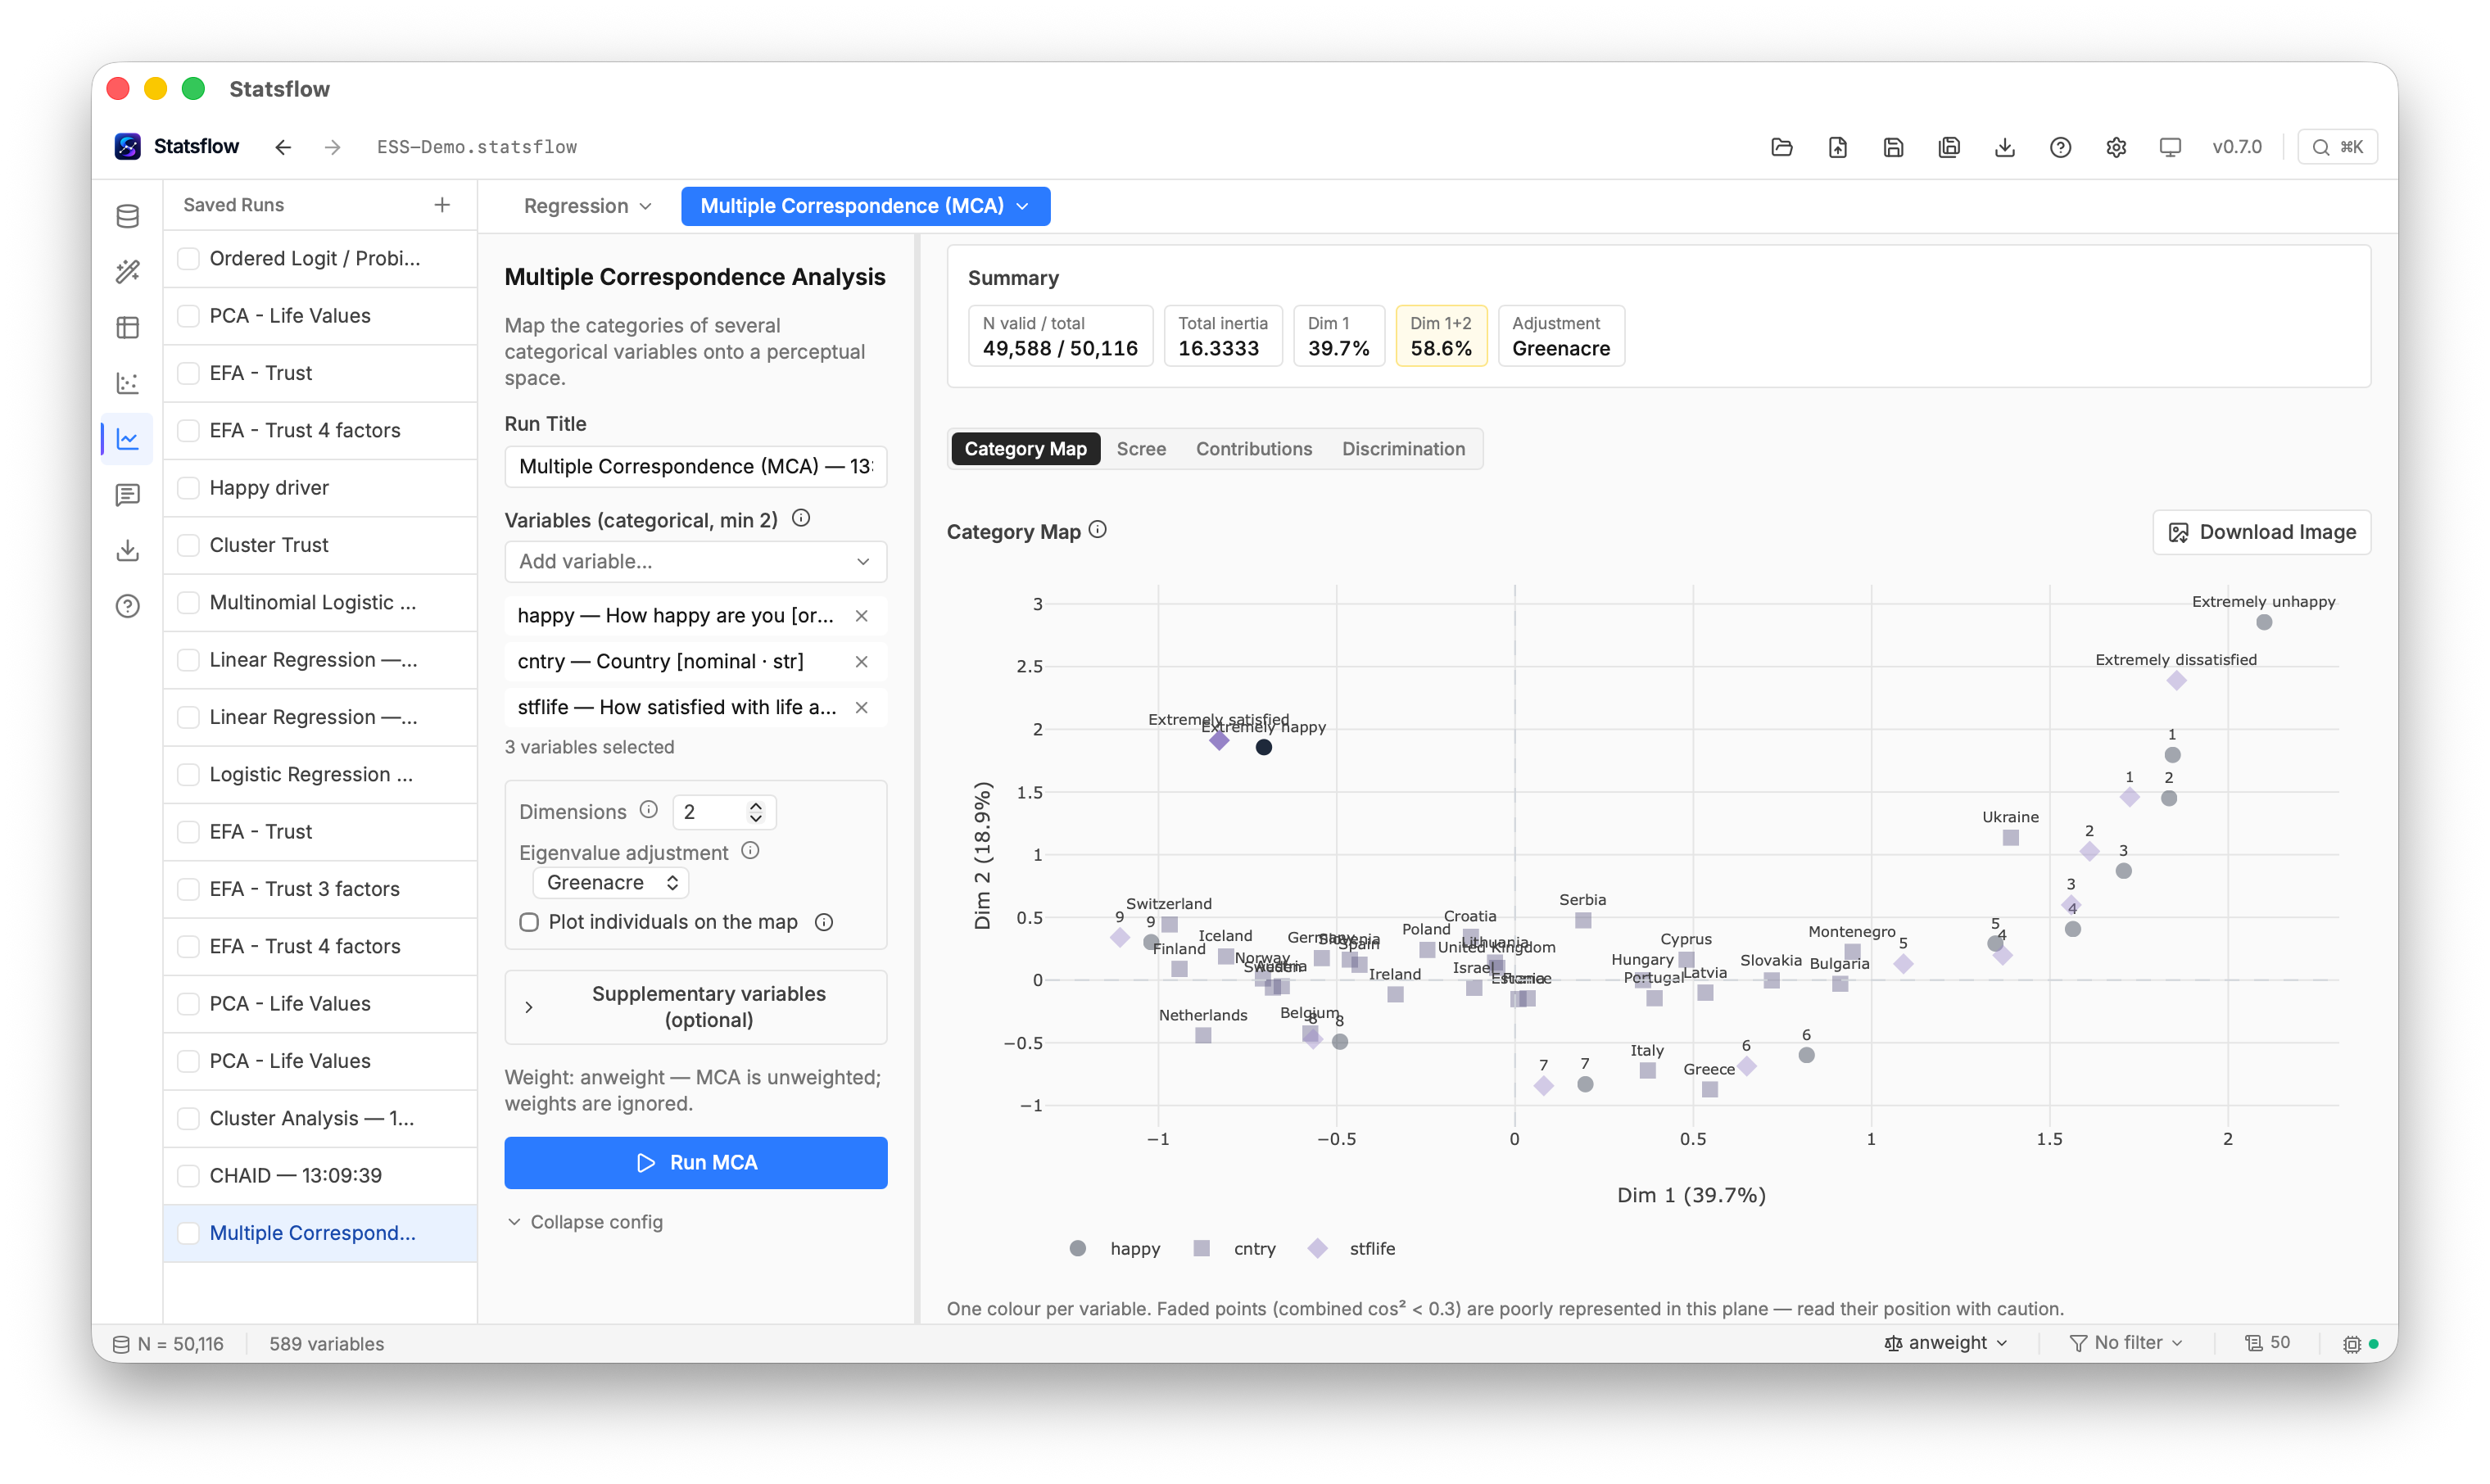
Task: Open the scatter chart sidebar icon
Action: click(127, 383)
